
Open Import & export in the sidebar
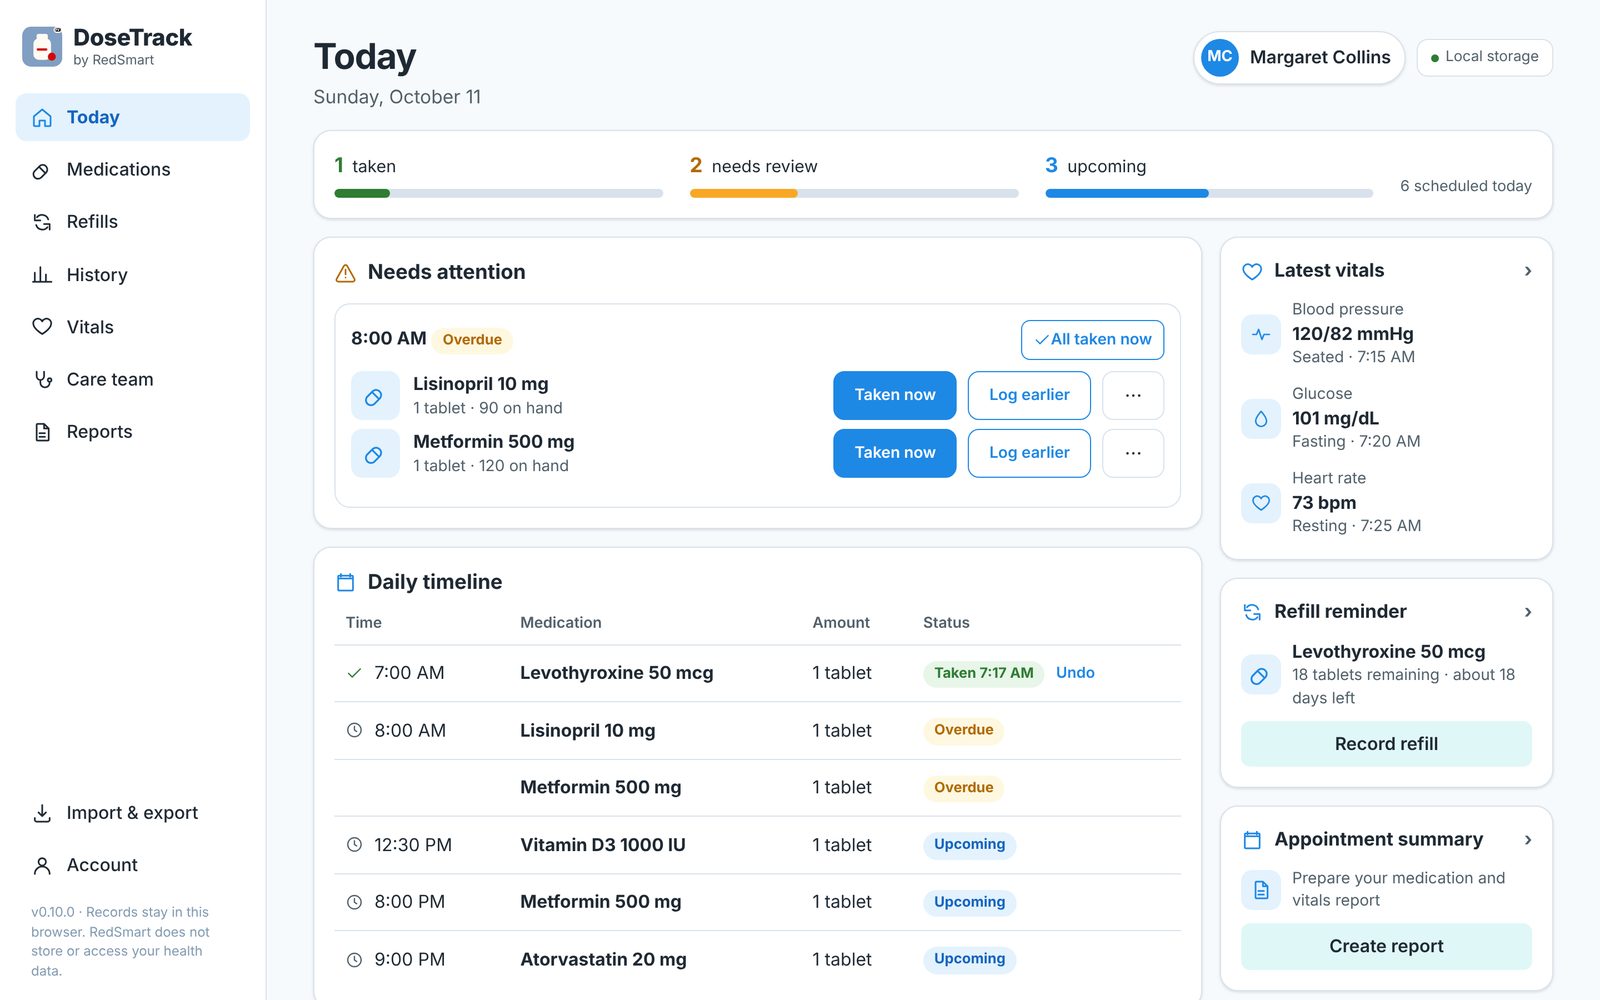133,813
